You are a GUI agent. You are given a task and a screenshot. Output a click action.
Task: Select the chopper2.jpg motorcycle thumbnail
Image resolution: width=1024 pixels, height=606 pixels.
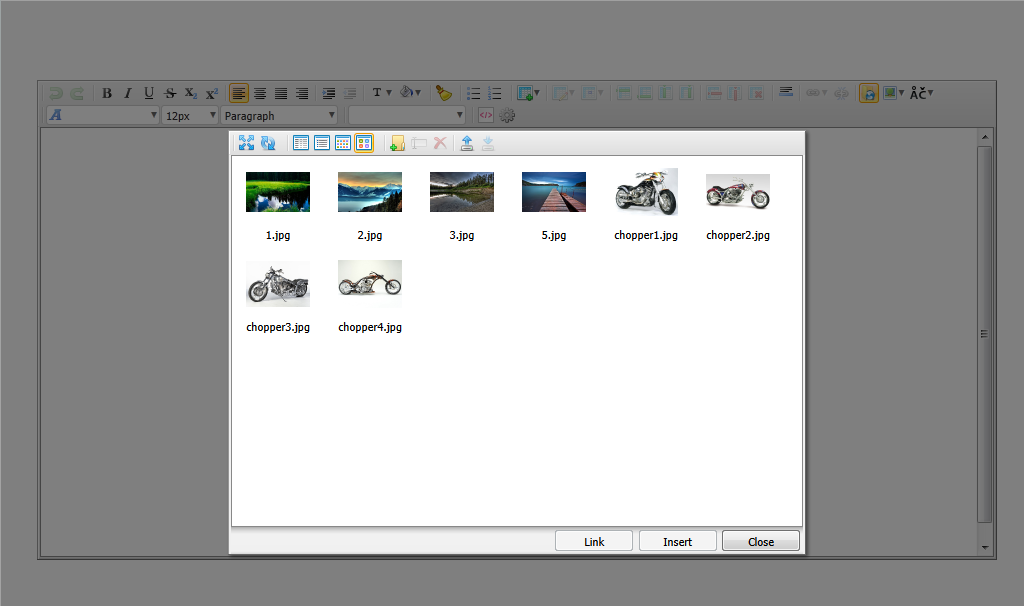738,192
